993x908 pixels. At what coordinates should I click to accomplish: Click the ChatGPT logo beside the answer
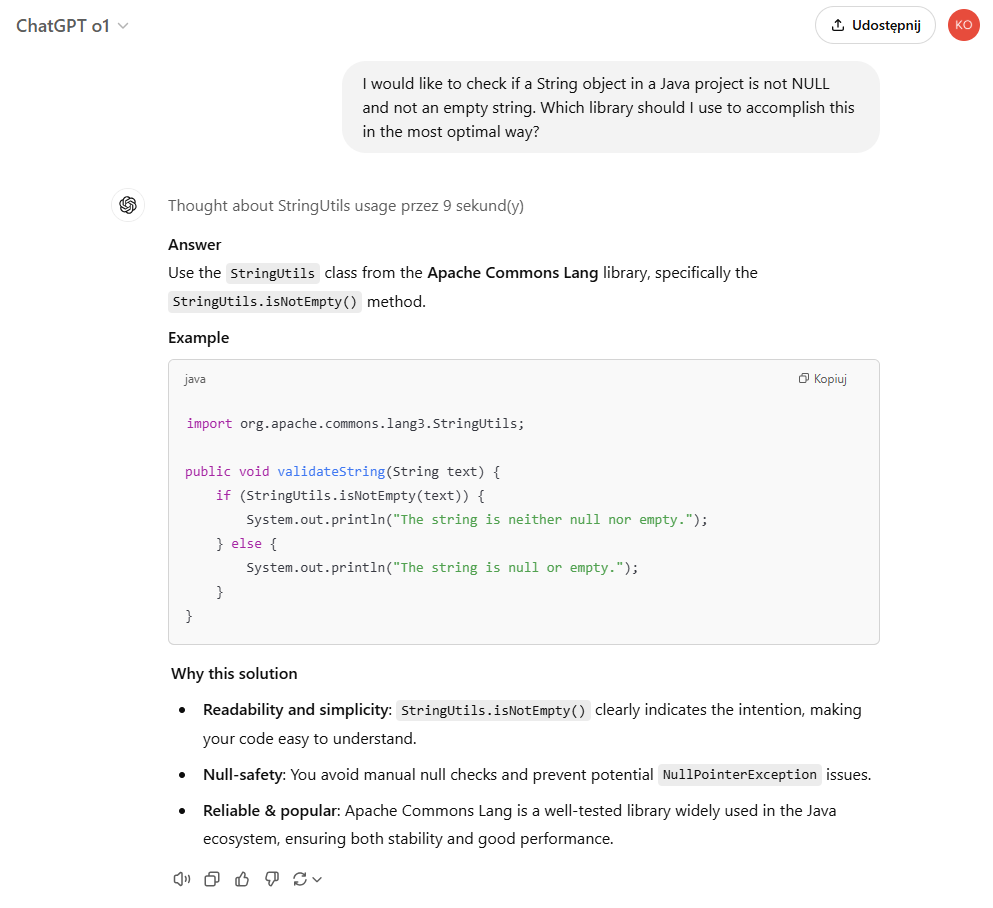click(x=128, y=204)
